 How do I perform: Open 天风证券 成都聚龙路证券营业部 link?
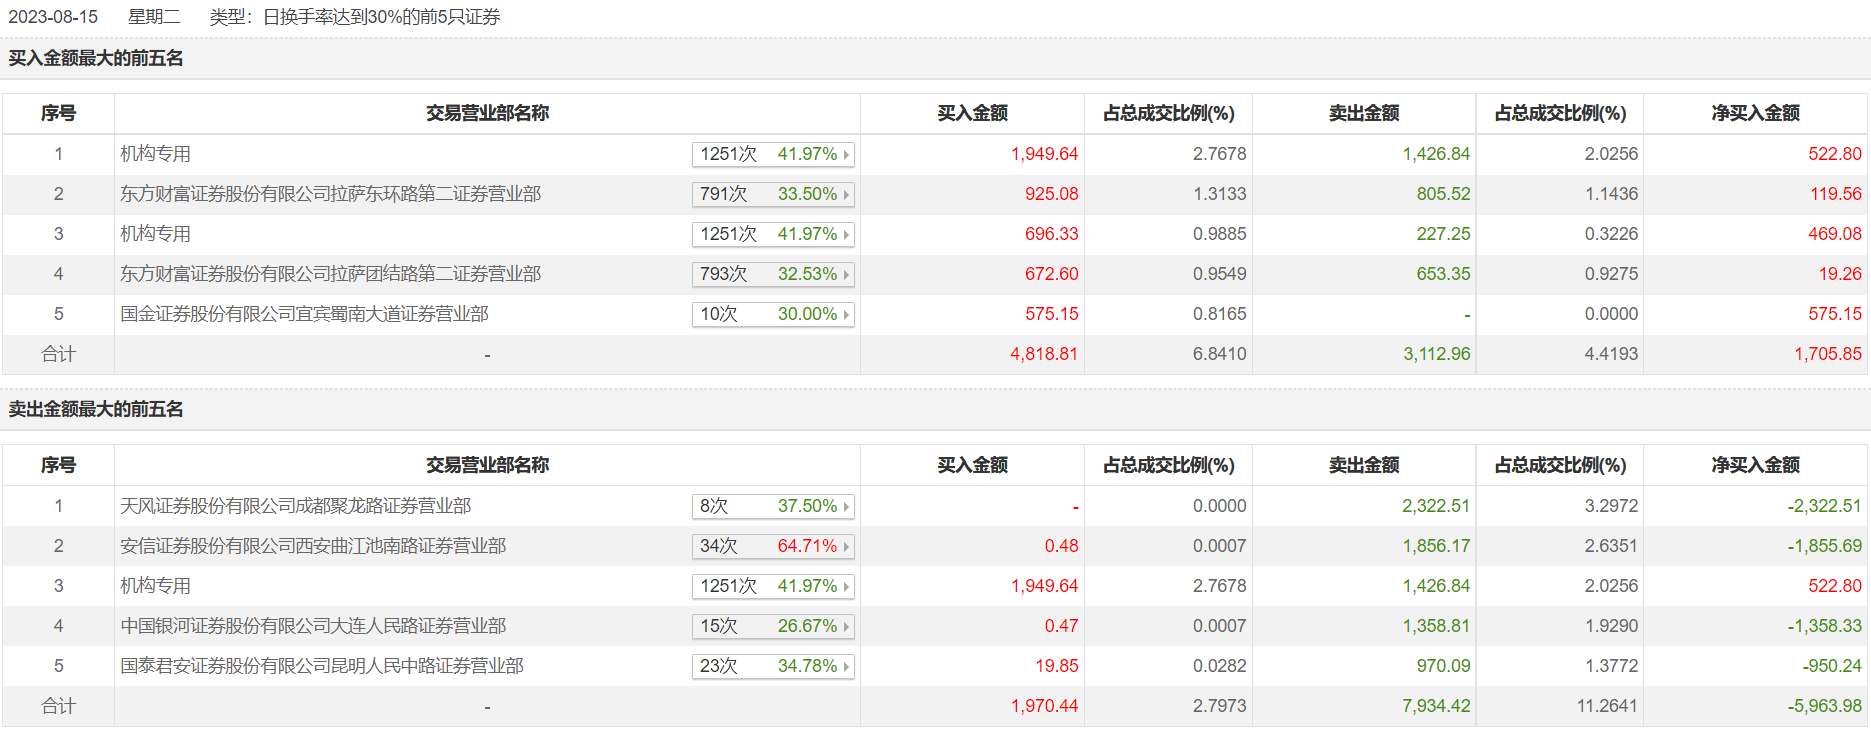tap(296, 506)
